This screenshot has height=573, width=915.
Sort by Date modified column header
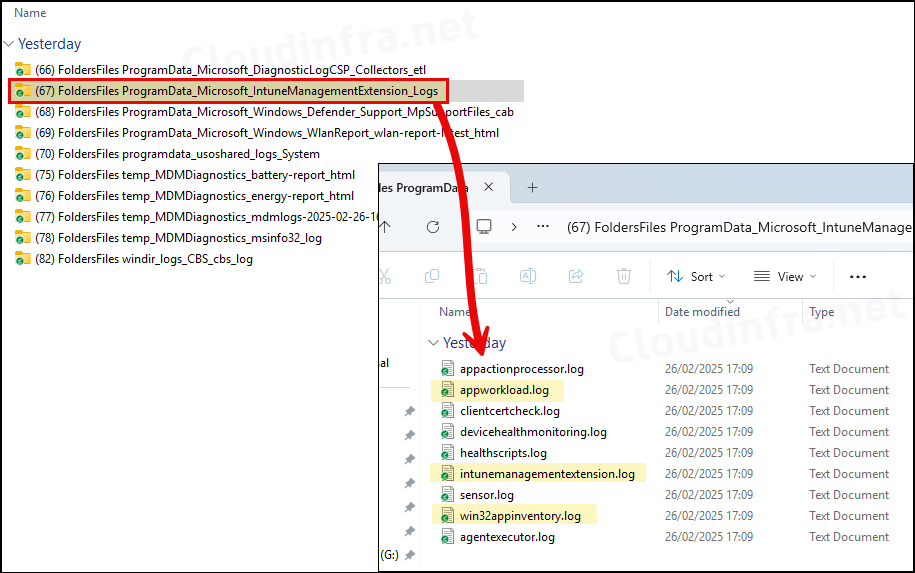[702, 312]
